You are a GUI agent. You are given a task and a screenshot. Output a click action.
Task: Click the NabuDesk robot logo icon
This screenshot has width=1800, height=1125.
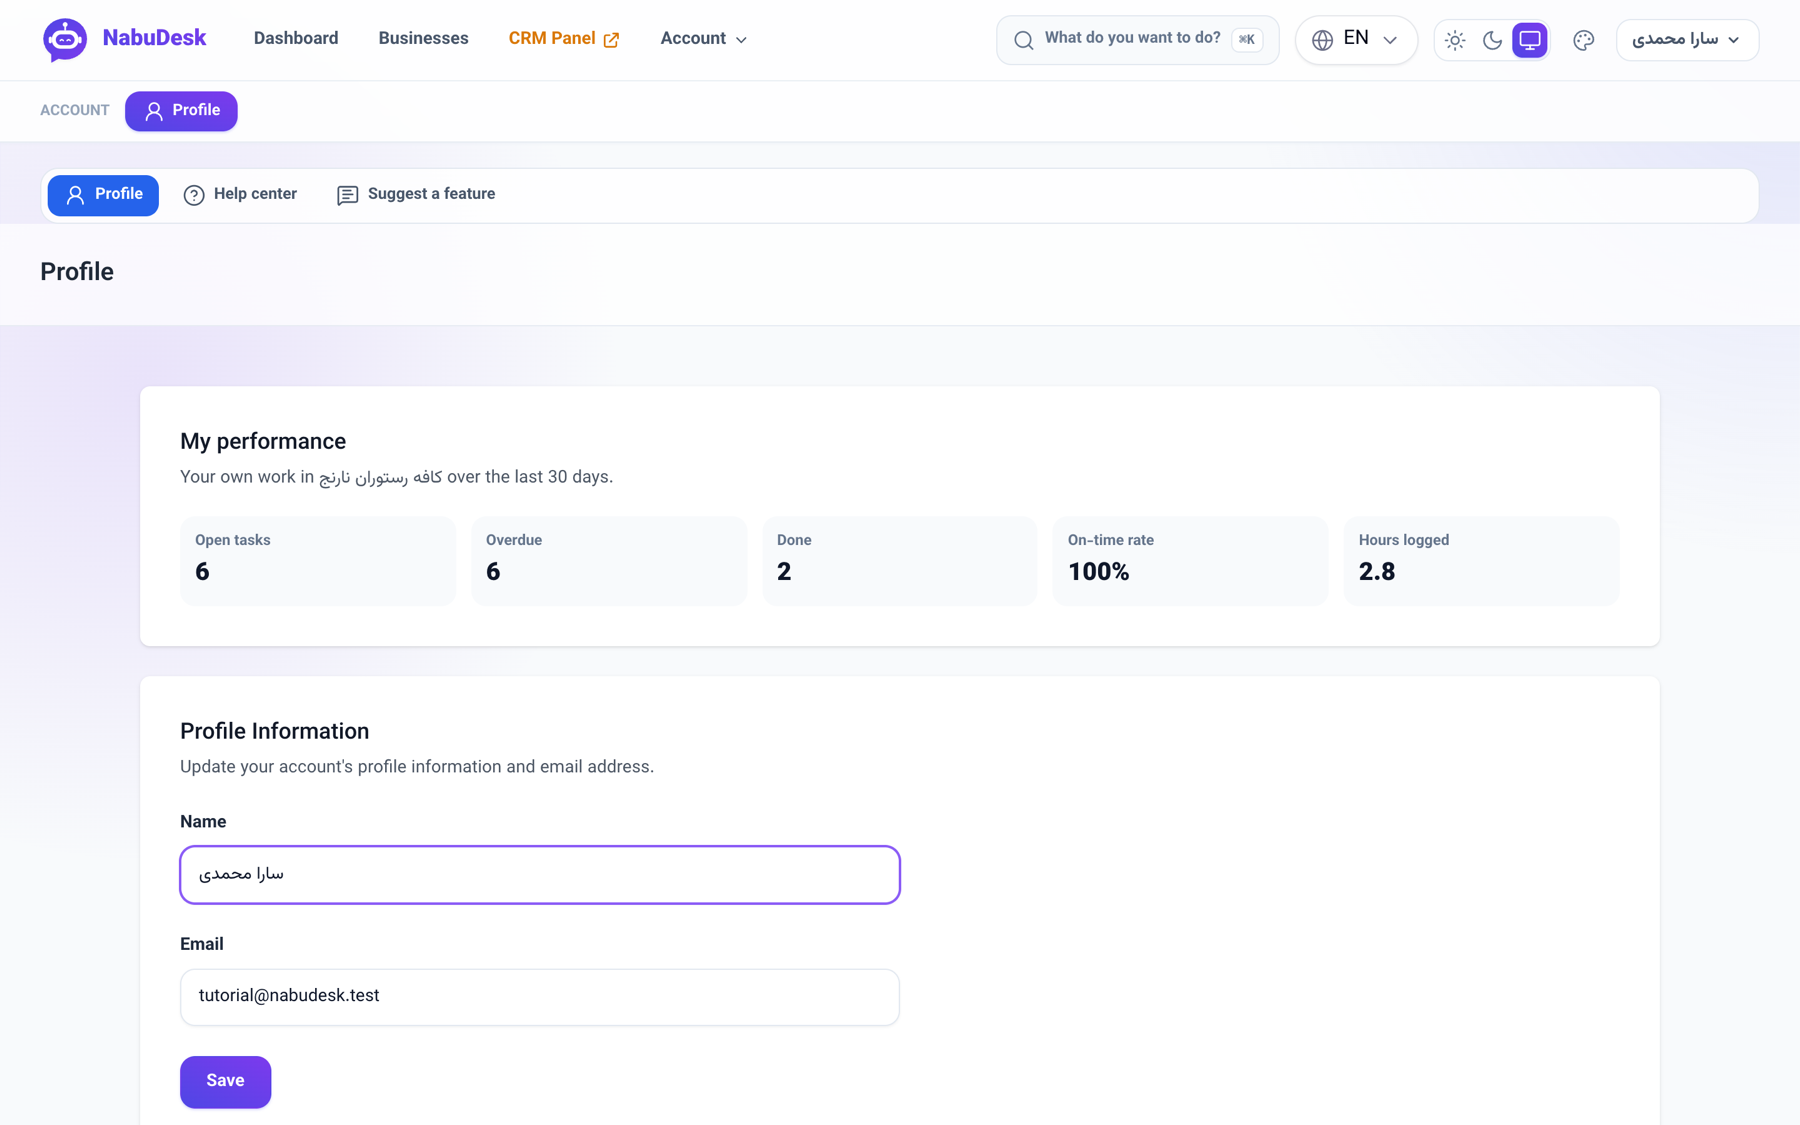(65, 40)
